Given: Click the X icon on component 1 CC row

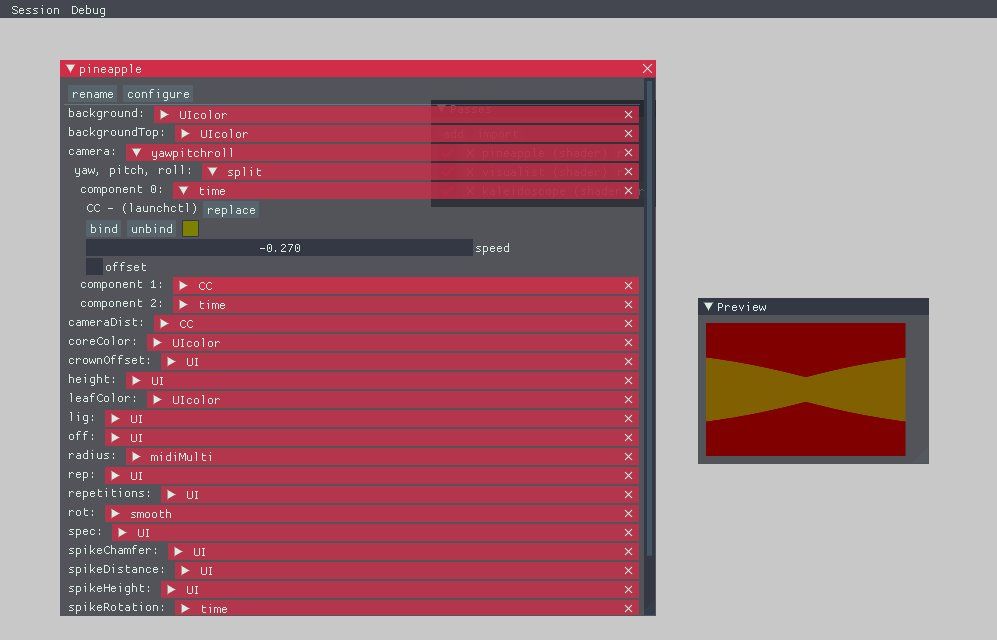Looking at the screenshot, I should click(x=628, y=286).
